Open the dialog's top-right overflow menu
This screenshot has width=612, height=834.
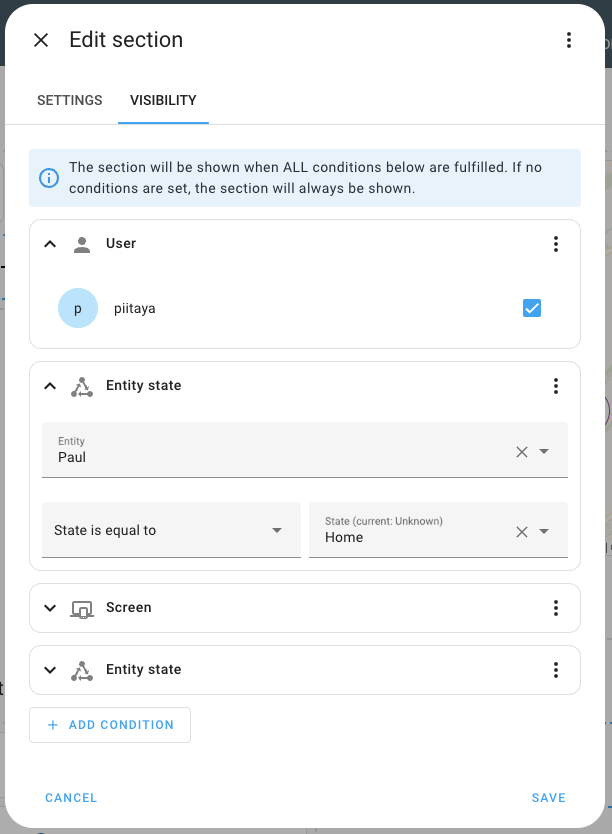coord(569,40)
